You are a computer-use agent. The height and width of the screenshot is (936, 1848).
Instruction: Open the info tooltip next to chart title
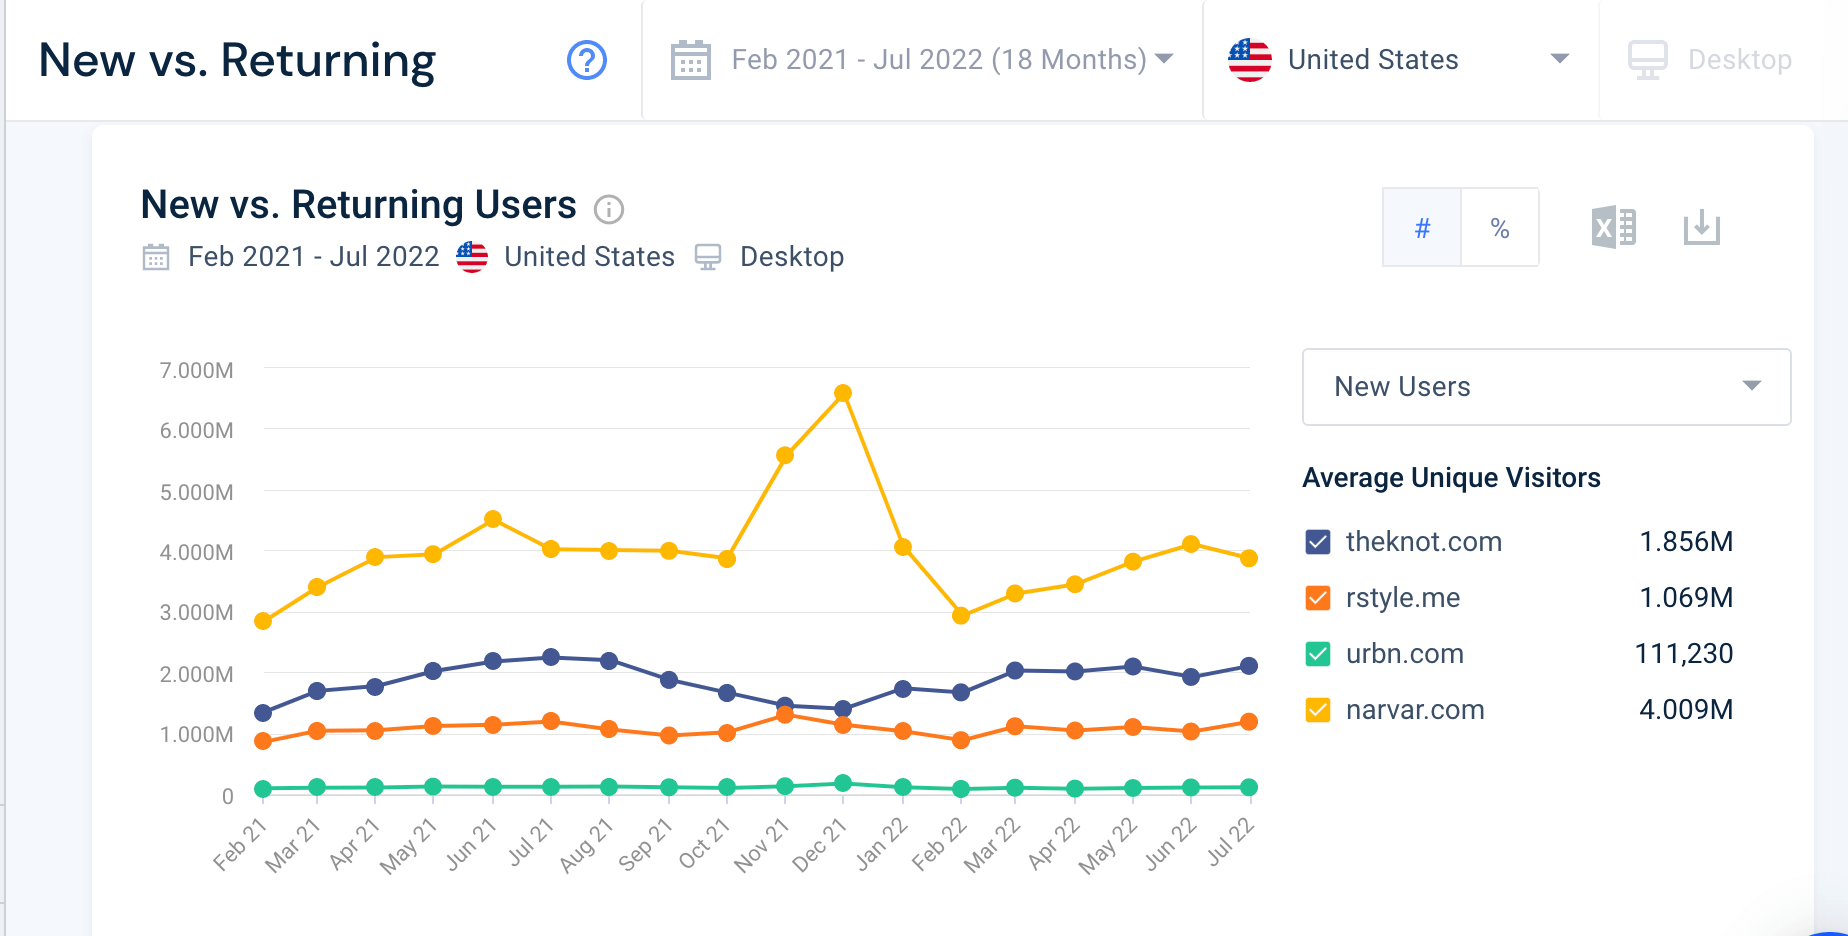coord(608,210)
